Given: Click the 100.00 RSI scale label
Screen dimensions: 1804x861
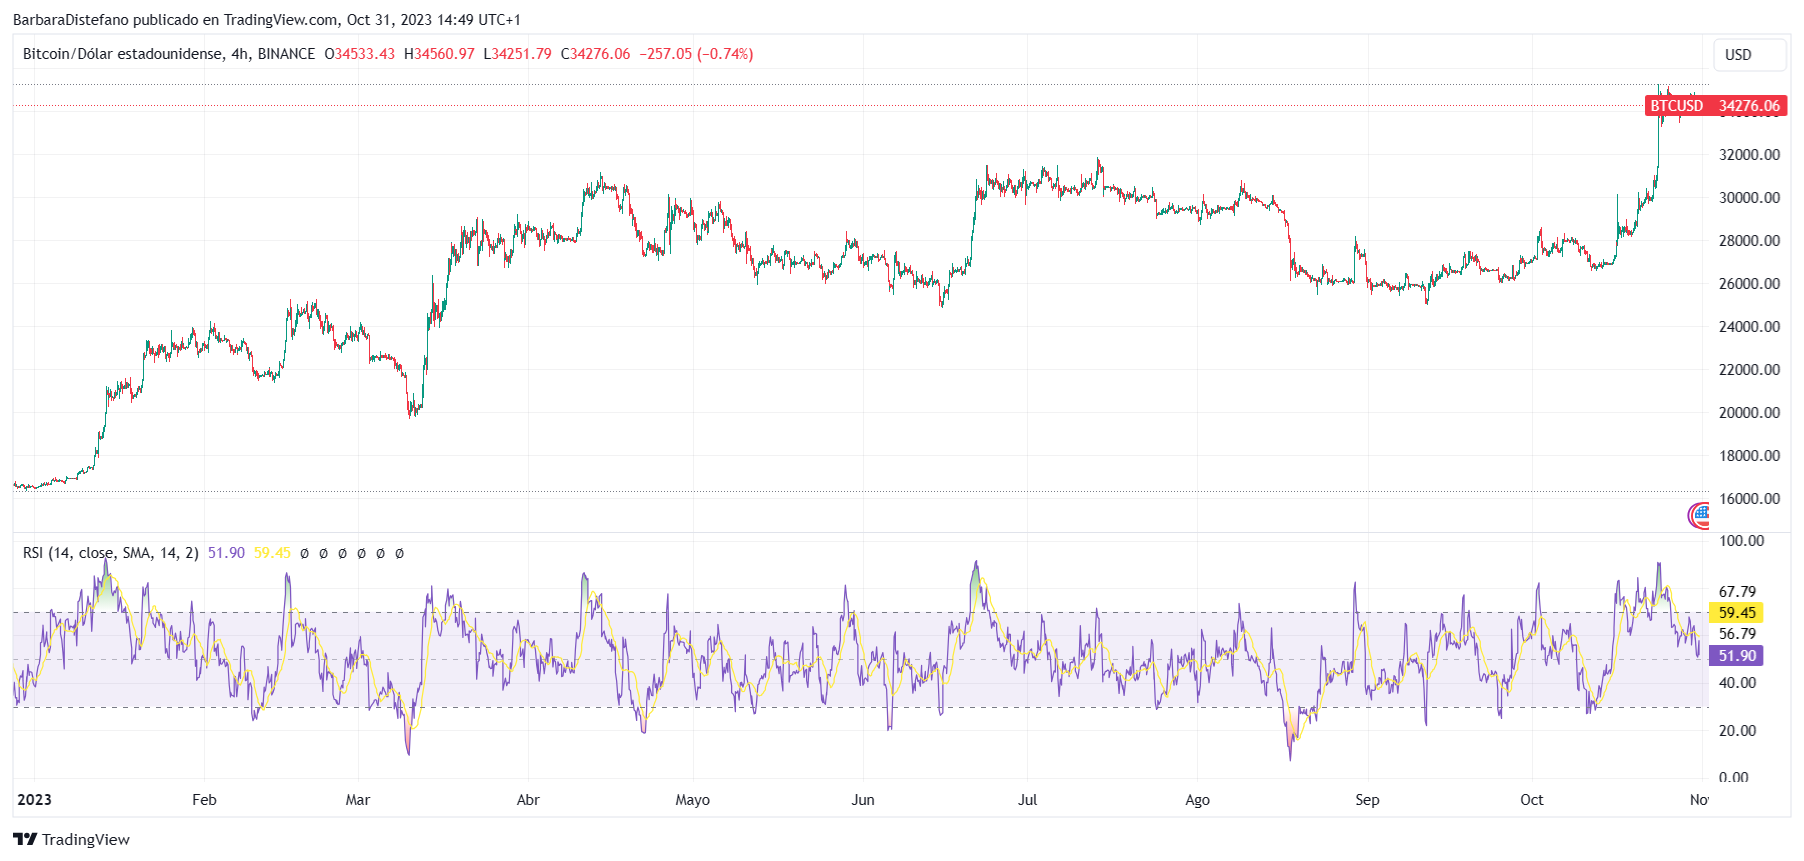Looking at the screenshot, I should 1741,541.
